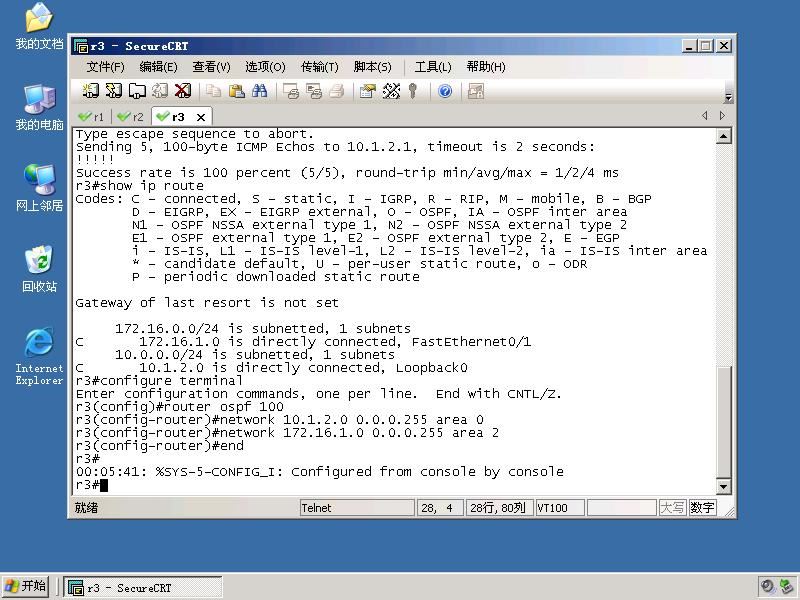Click the Telnet status bar field
This screenshot has width=800, height=600.
357,508
